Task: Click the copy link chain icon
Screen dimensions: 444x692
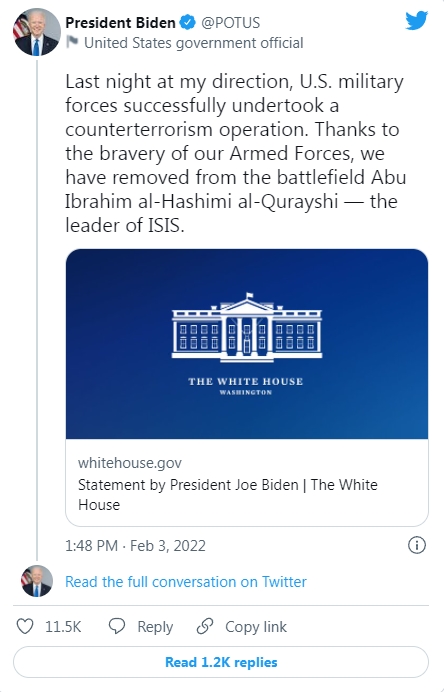Action: [205, 627]
